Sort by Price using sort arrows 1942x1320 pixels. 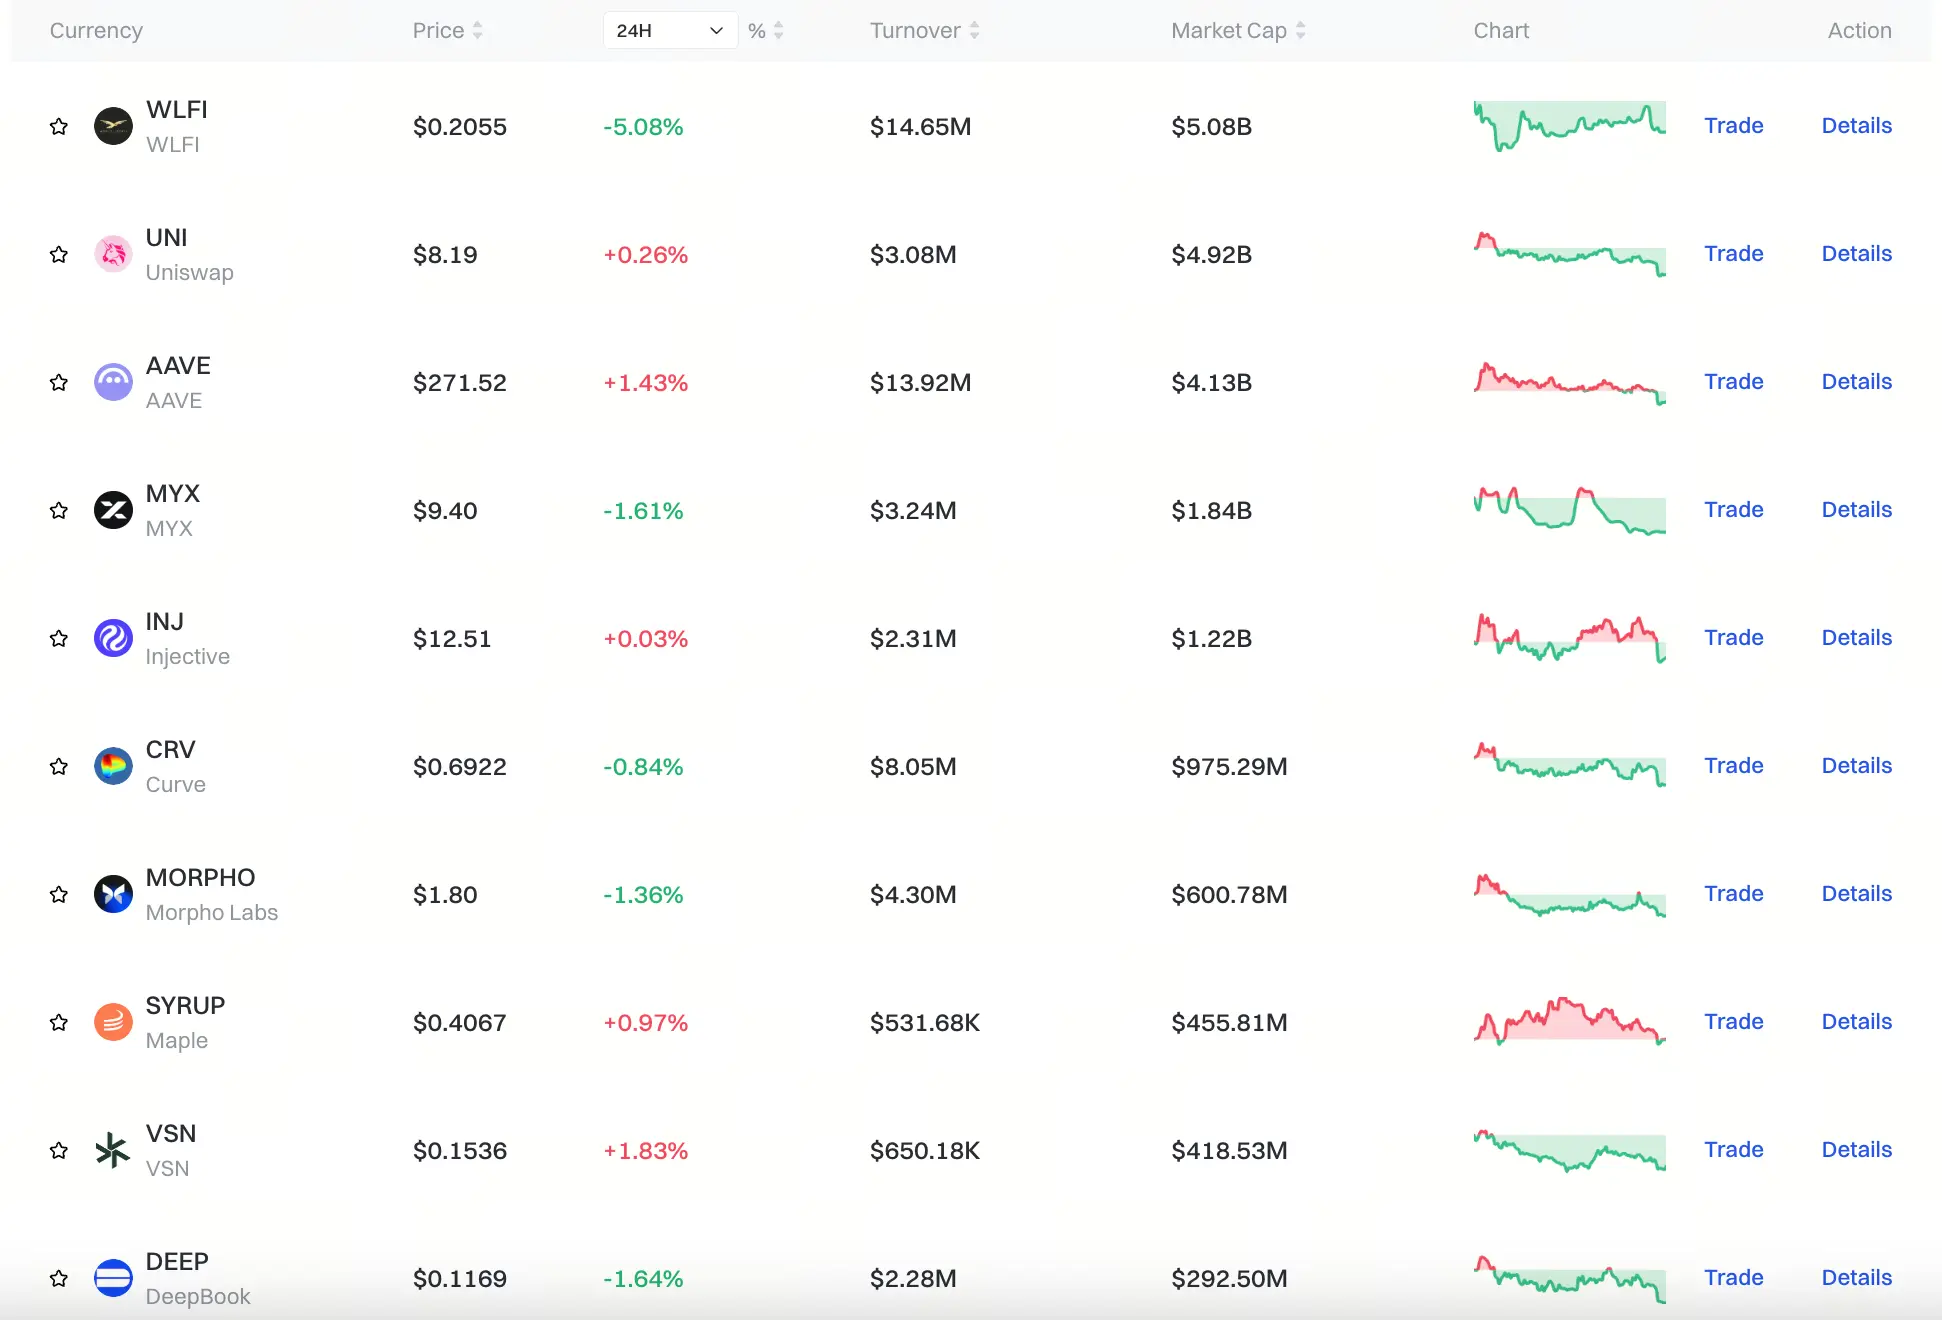click(x=478, y=31)
